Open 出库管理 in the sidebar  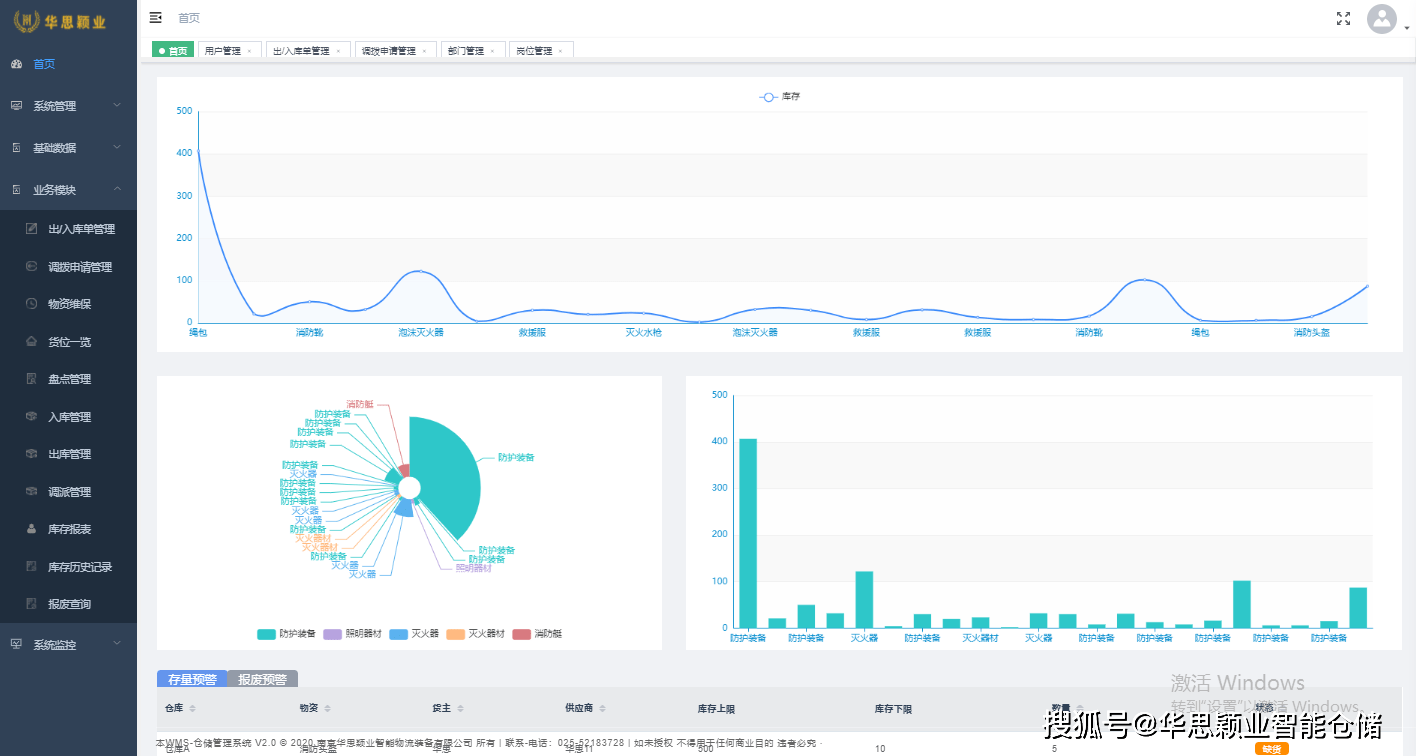(x=68, y=454)
